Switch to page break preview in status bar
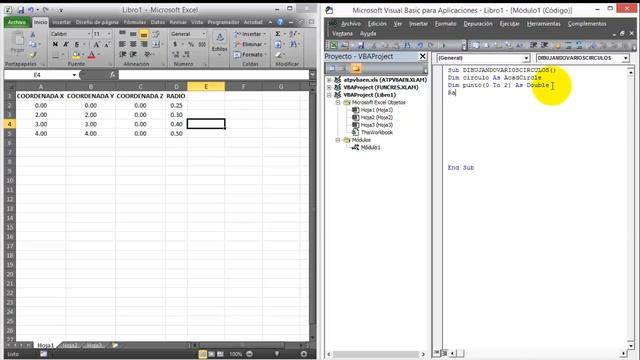Image resolution: width=640 pixels, height=360 pixels. pos(220,354)
